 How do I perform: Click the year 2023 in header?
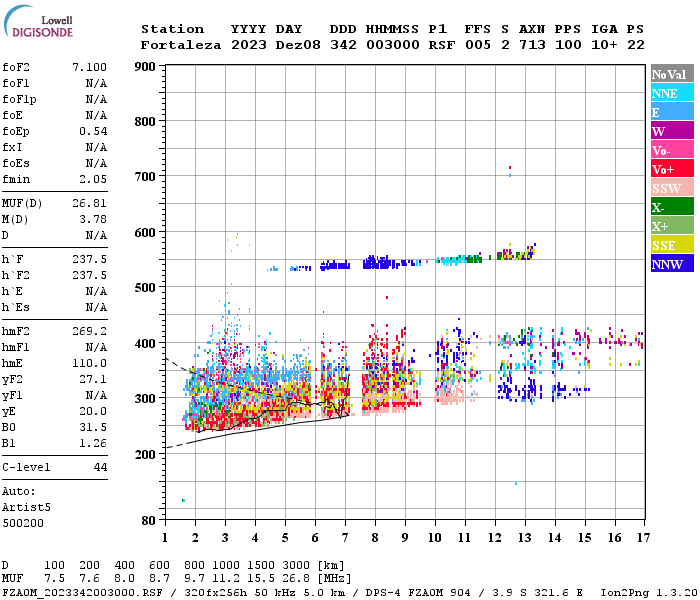coord(248,45)
